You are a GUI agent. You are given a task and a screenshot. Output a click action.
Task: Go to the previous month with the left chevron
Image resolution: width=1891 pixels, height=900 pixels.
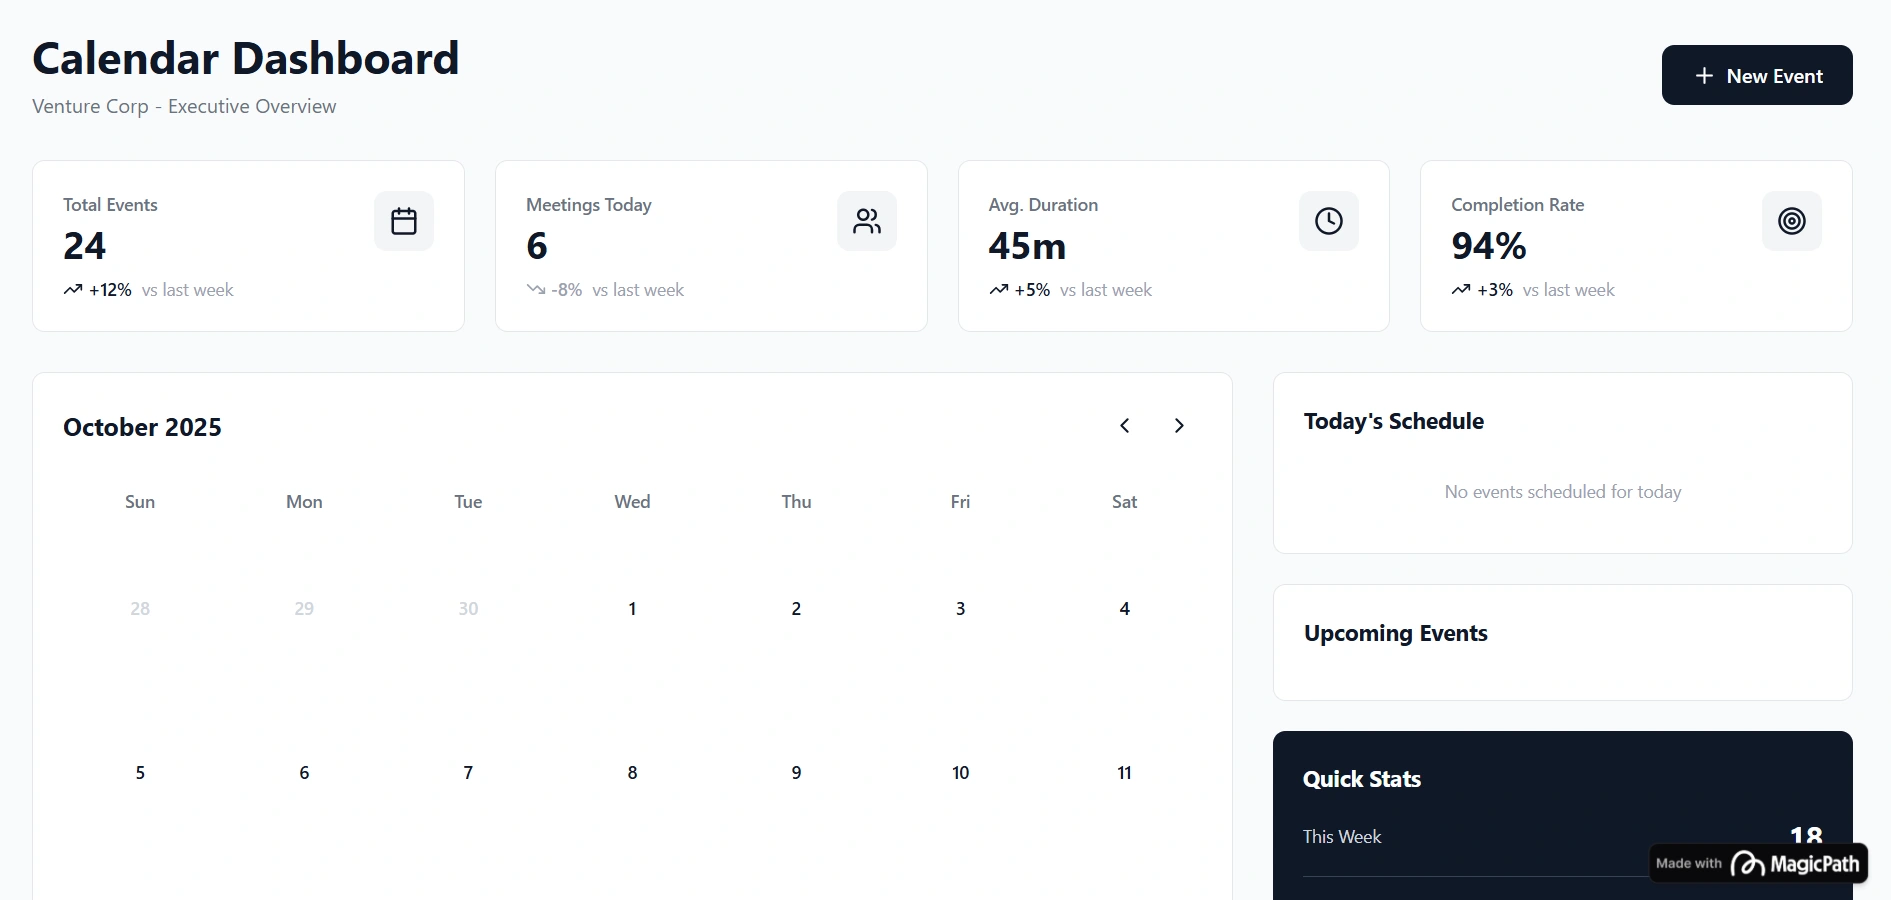click(1124, 426)
